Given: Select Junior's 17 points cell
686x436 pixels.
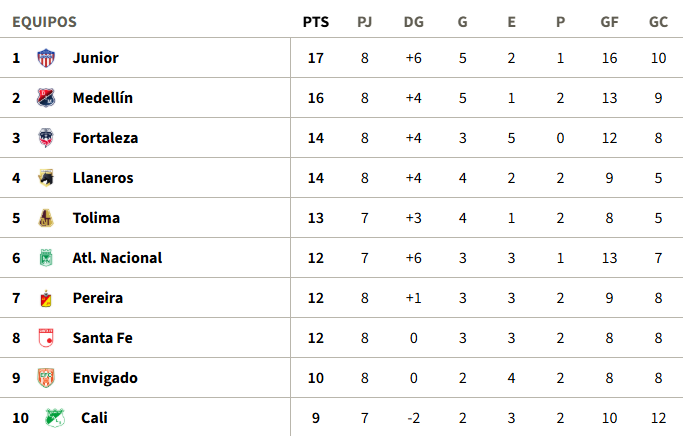Looking at the screenshot, I should 315,58.
